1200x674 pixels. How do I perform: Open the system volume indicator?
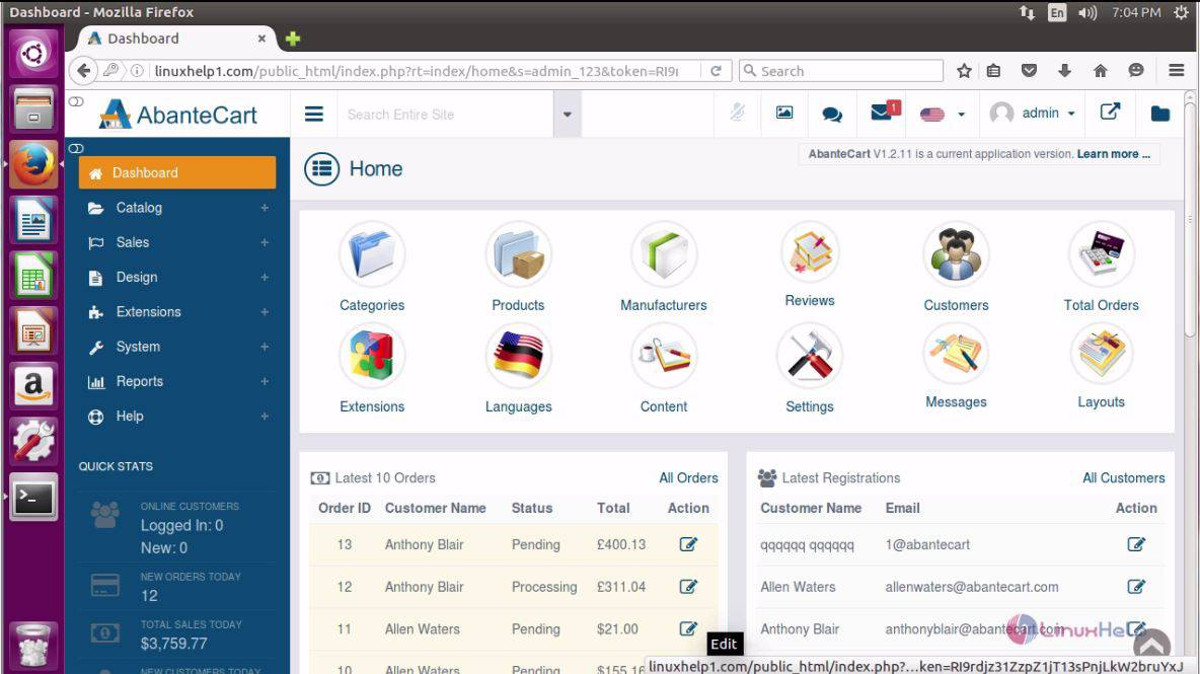click(1089, 12)
